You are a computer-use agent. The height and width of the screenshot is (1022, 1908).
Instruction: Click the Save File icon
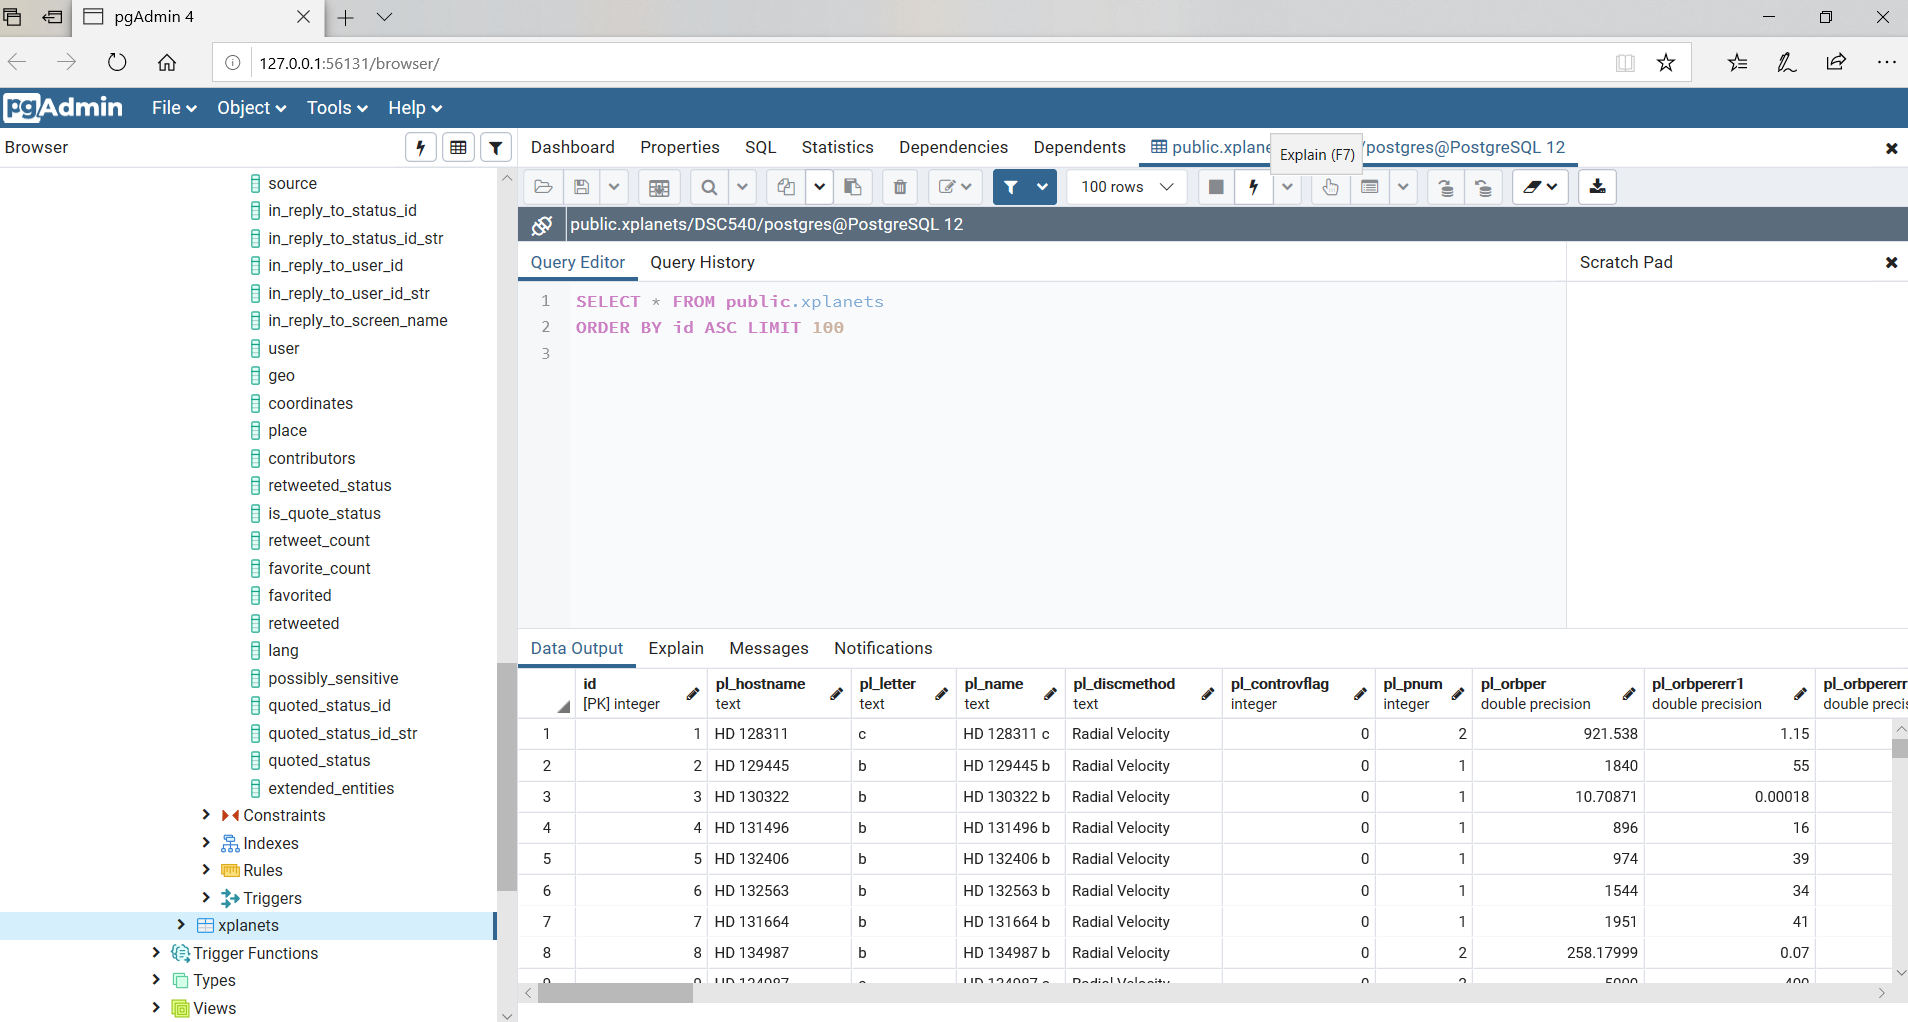click(581, 187)
